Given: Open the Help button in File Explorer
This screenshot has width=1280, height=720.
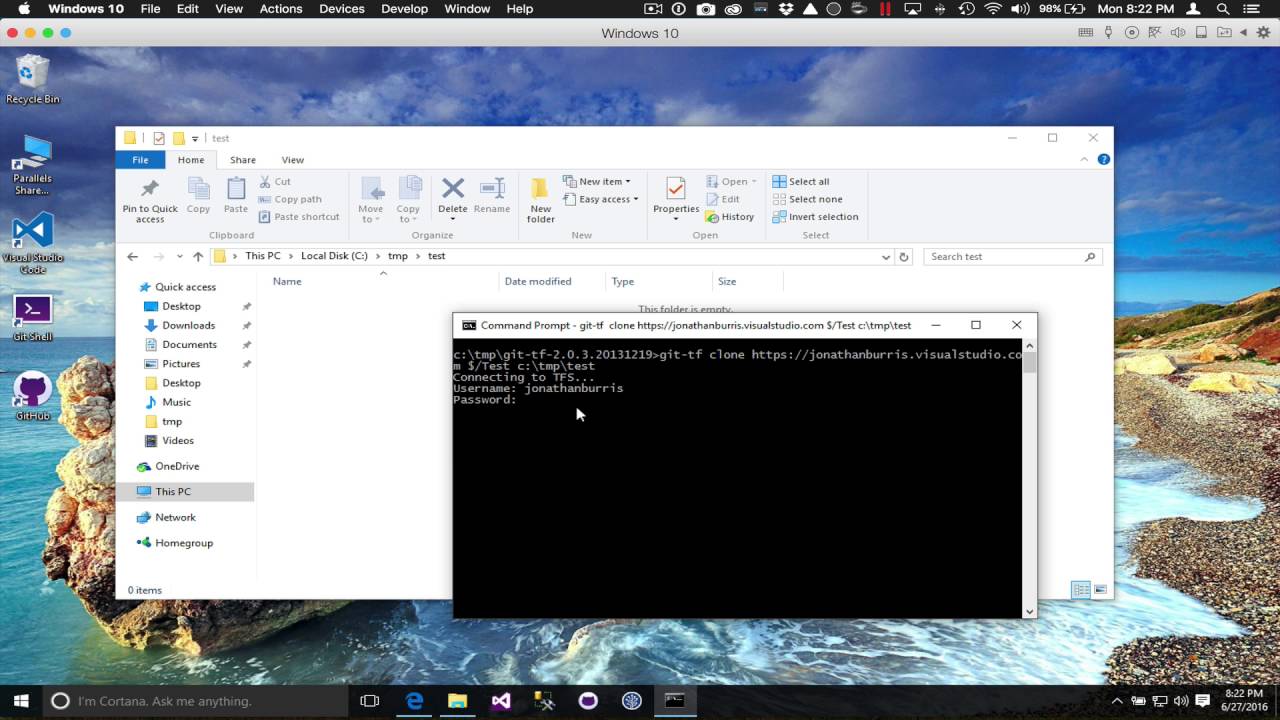Looking at the screenshot, I should tap(1104, 160).
